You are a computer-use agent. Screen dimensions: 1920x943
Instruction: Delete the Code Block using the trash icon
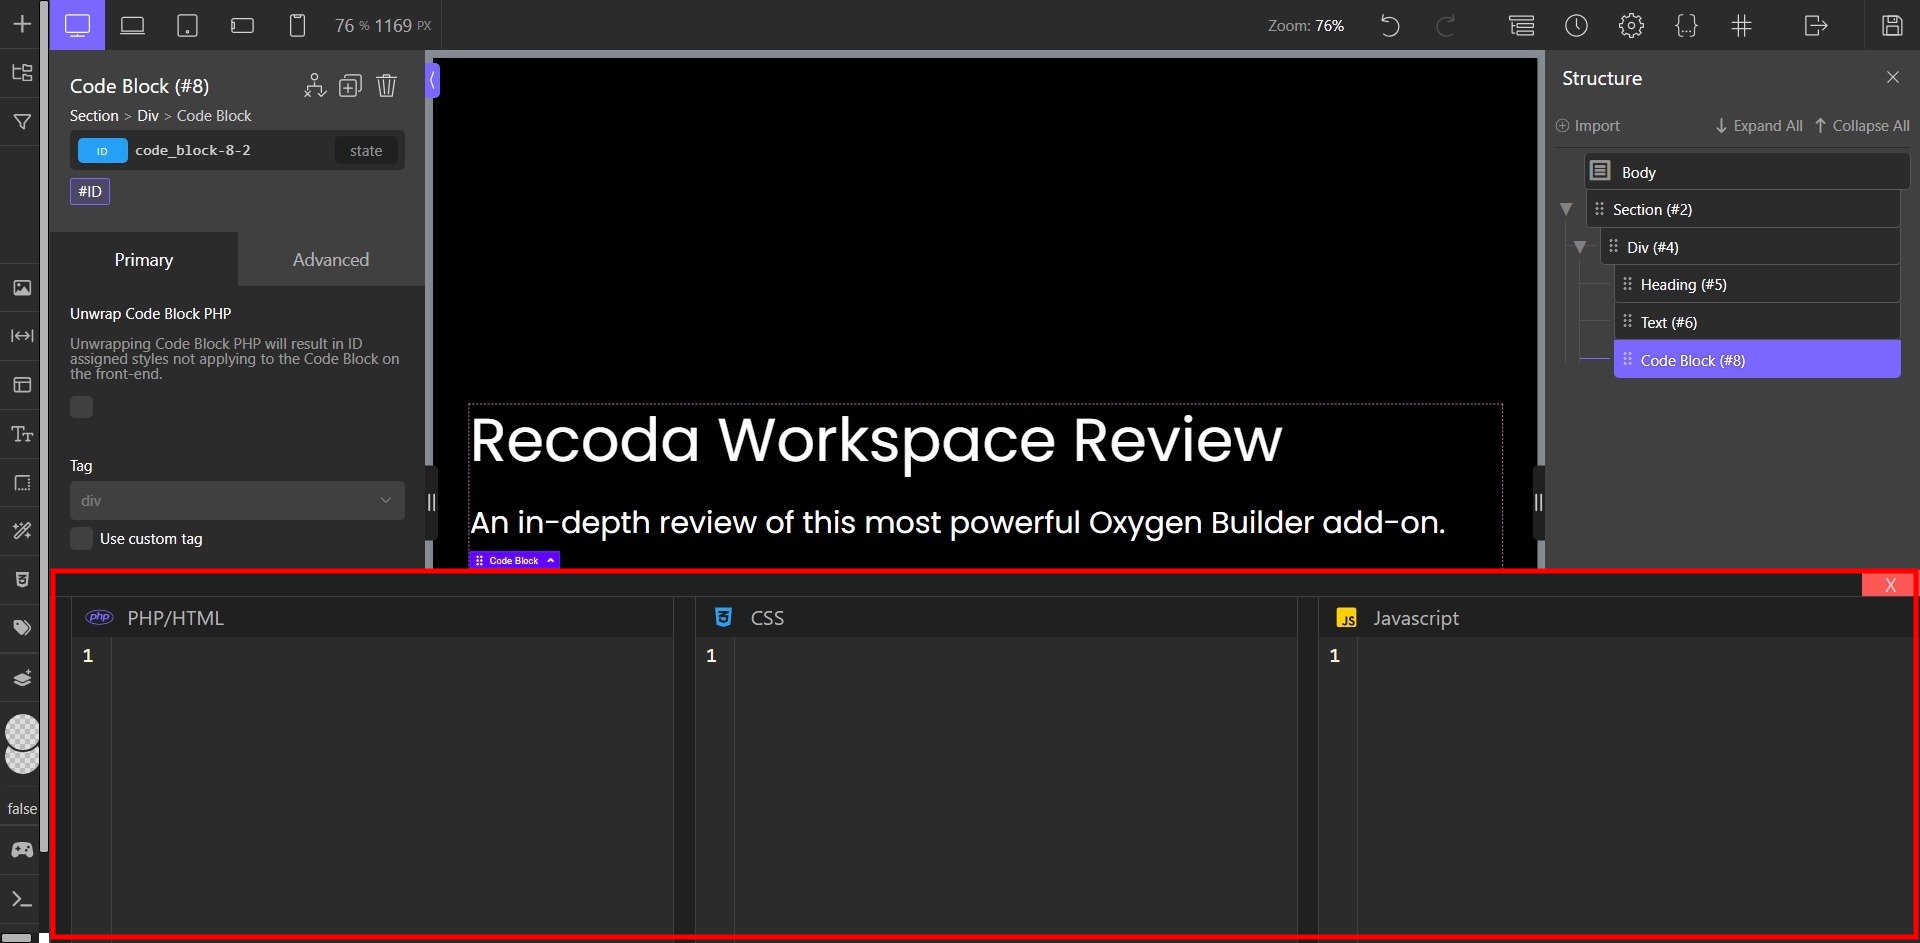[x=387, y=86]
